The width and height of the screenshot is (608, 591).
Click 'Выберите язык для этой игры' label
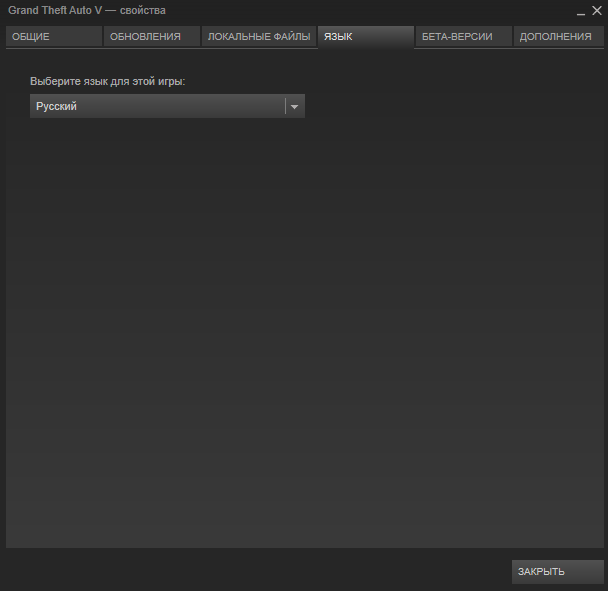(107, 81)
